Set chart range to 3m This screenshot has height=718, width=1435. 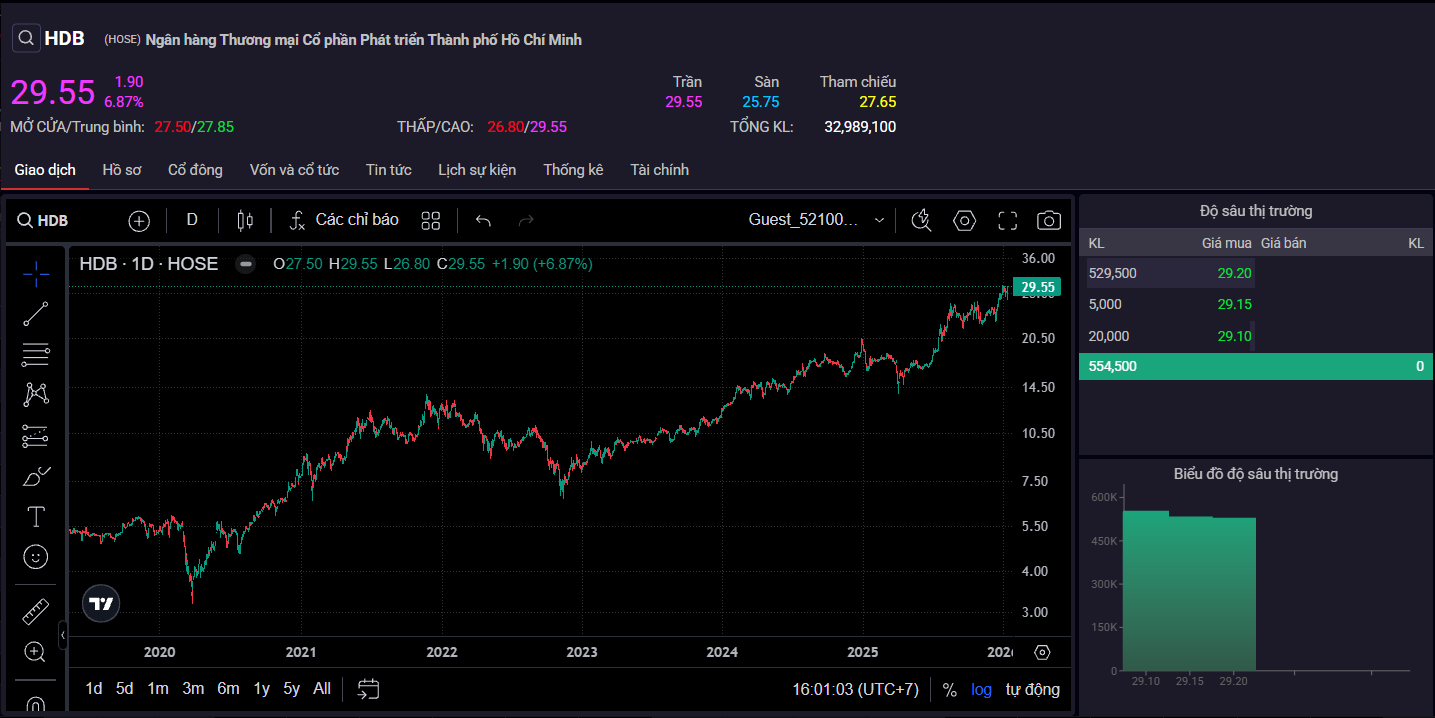coord(193,688)
